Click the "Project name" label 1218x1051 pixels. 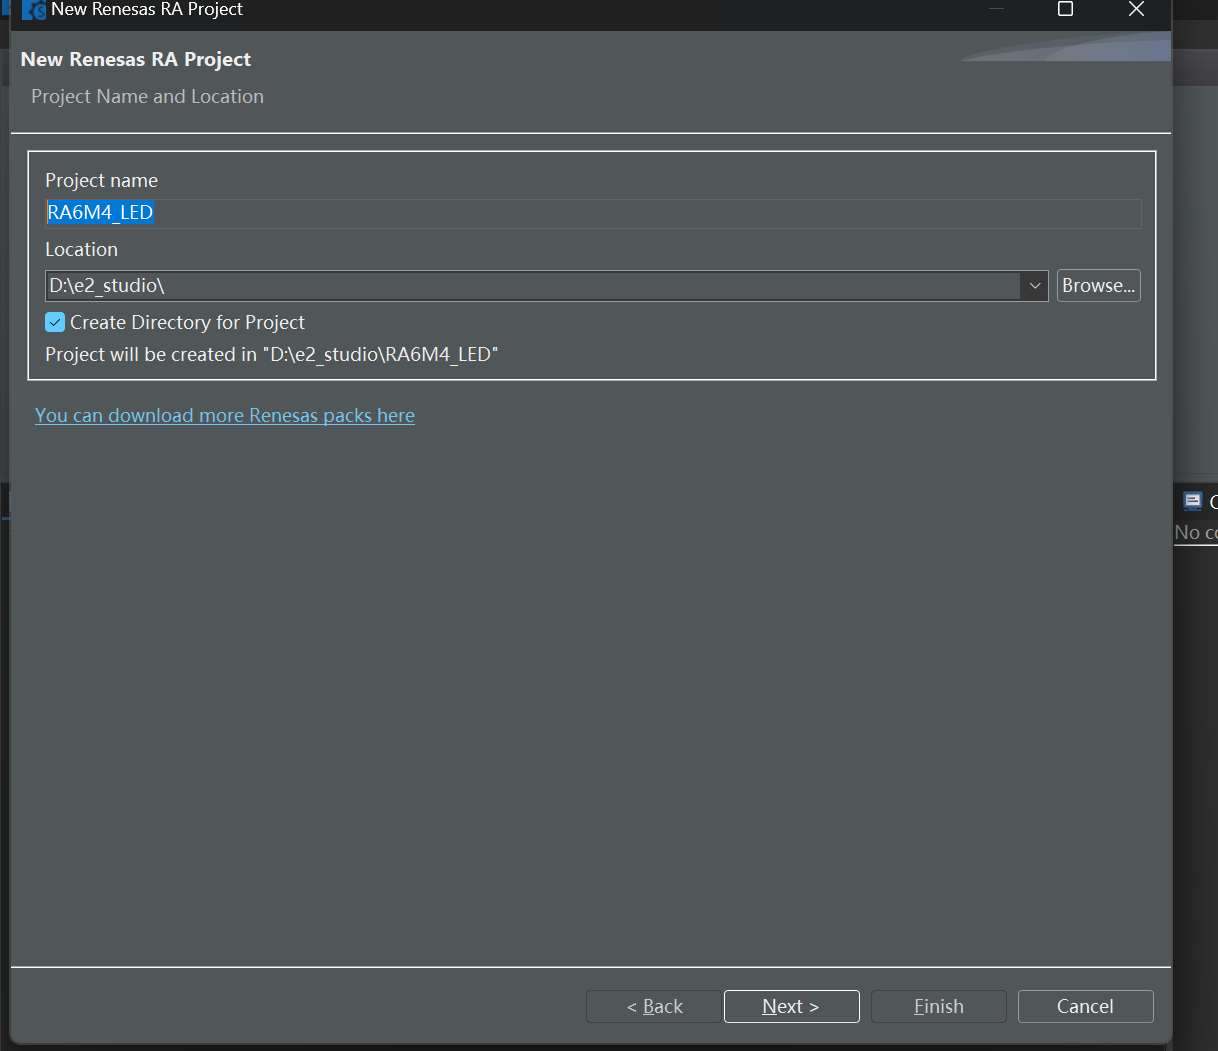pyautogui.click(x=102, y=181)
